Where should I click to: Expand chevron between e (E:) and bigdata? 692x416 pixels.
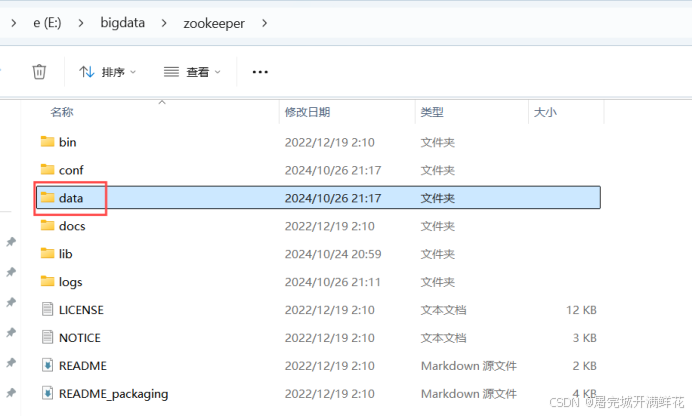click(x=80, y=23)
